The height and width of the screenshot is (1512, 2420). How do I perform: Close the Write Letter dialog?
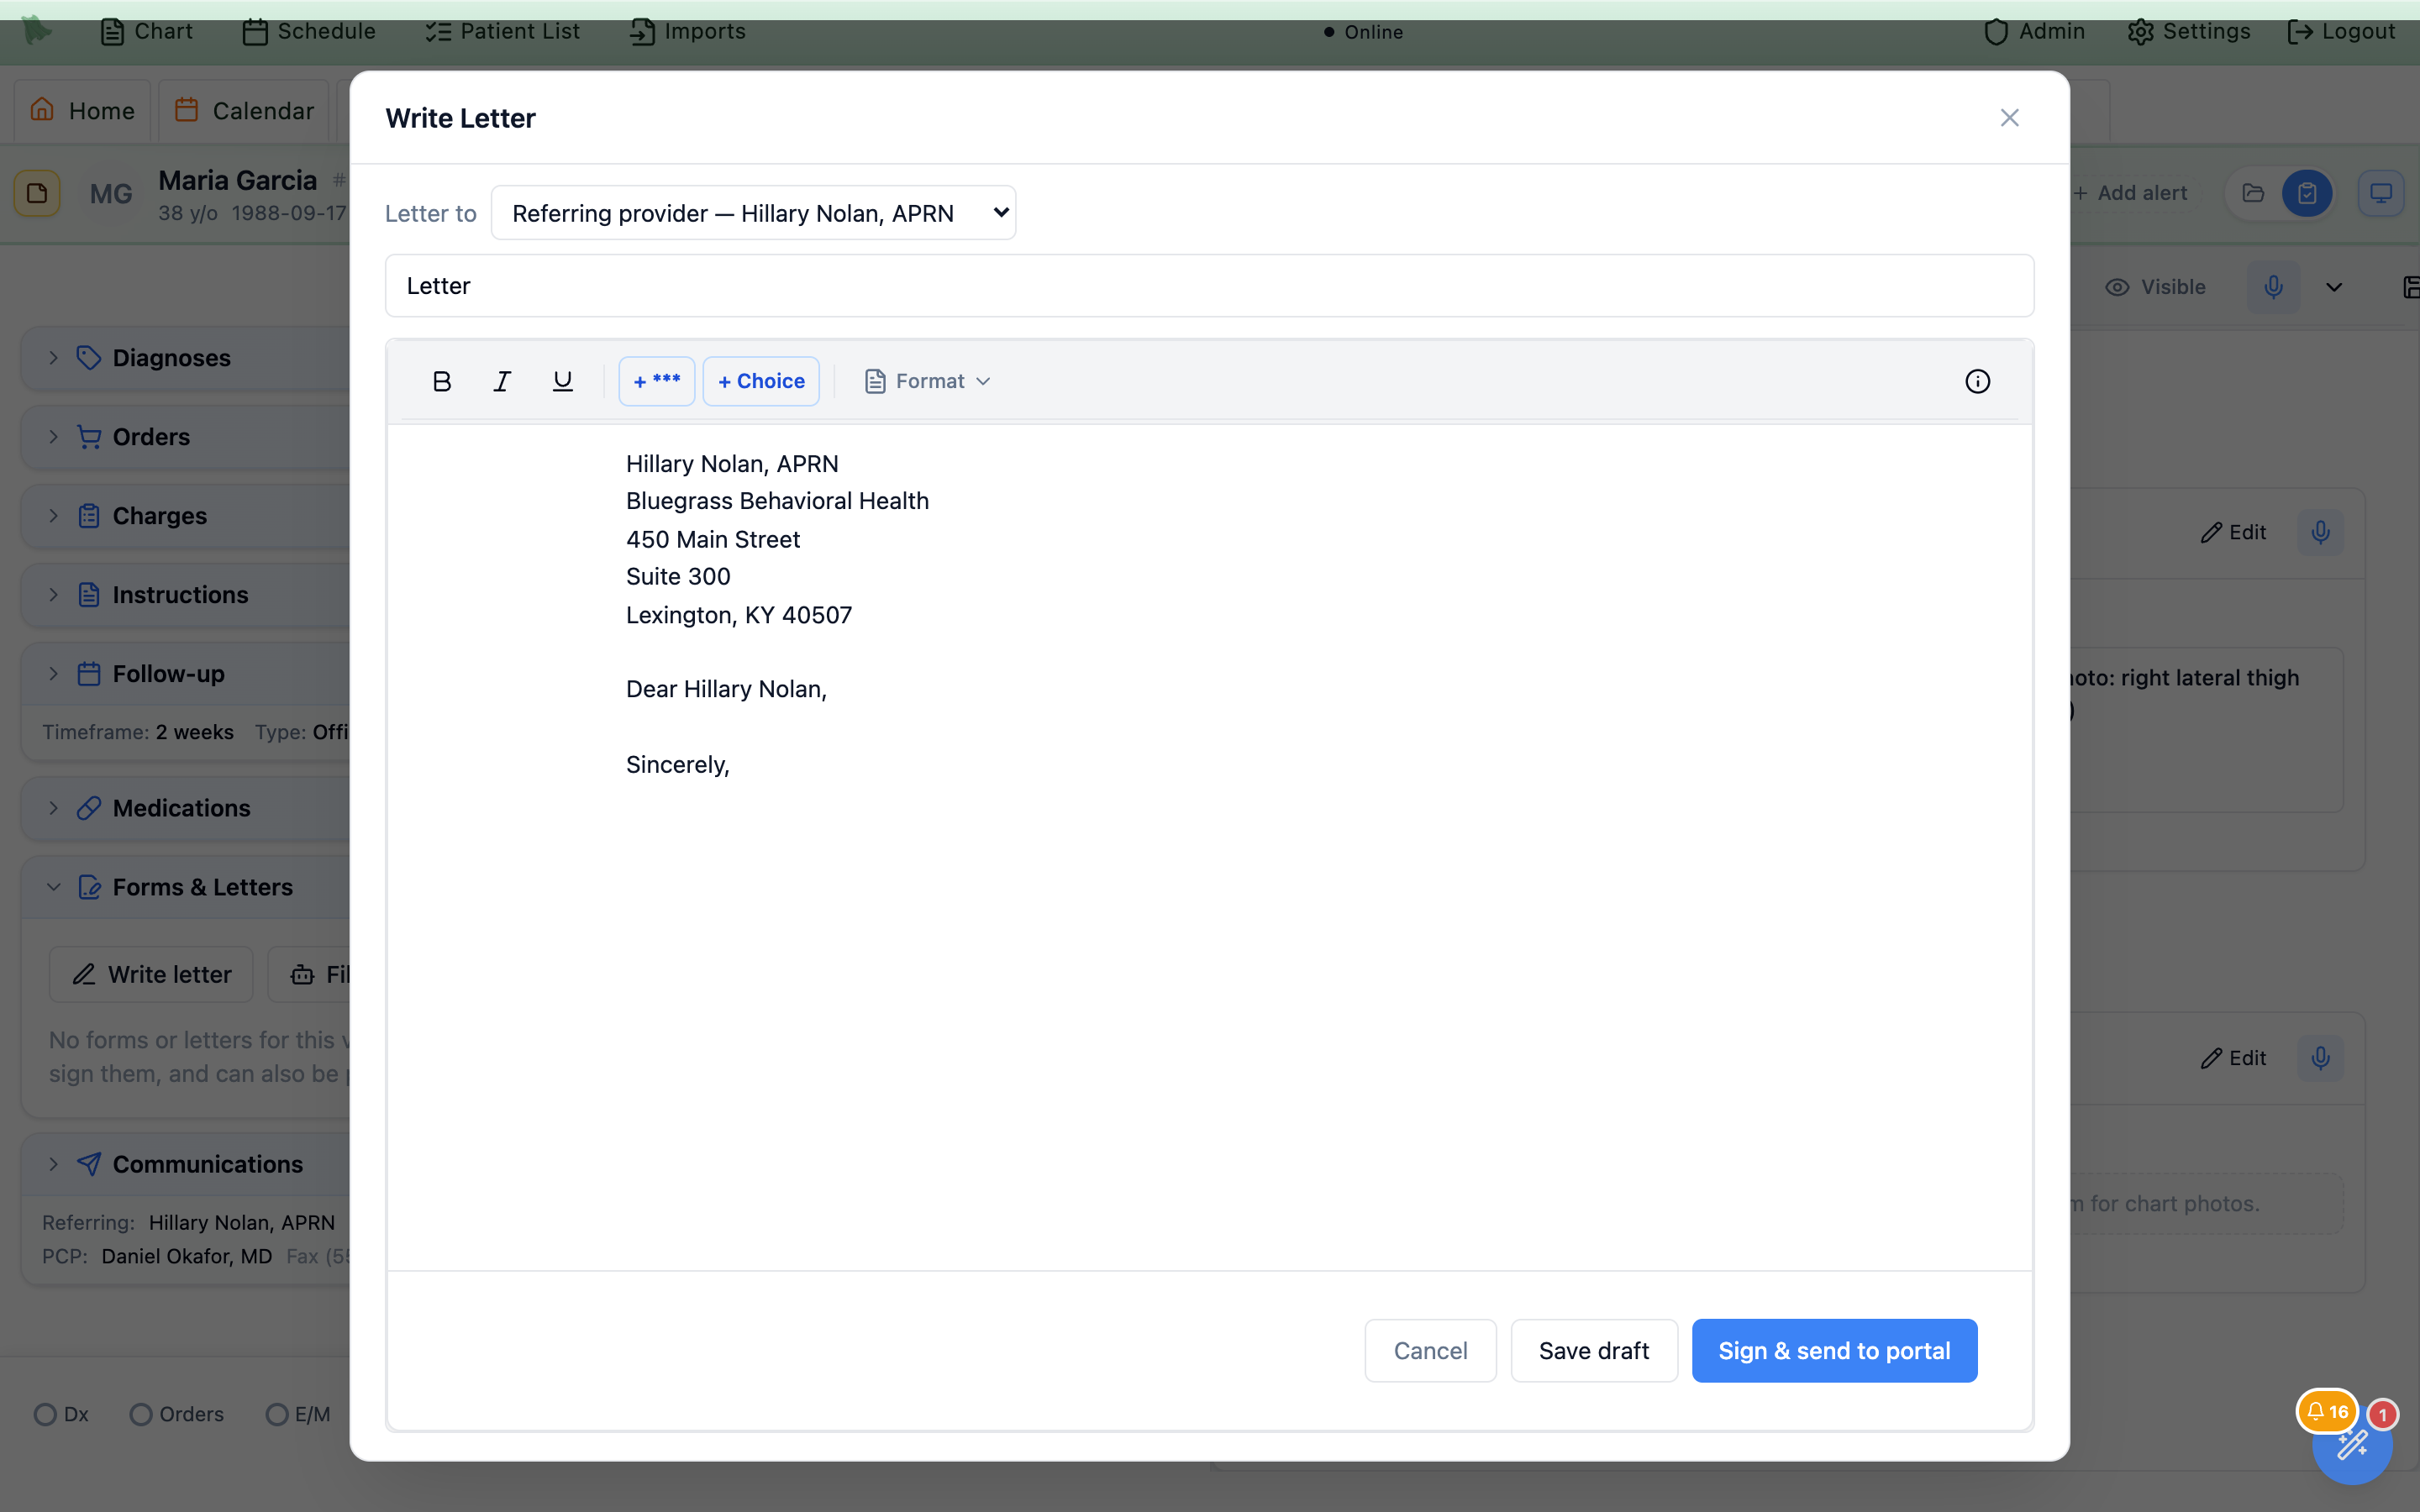pyautogui.click(x=2009, y=118)
